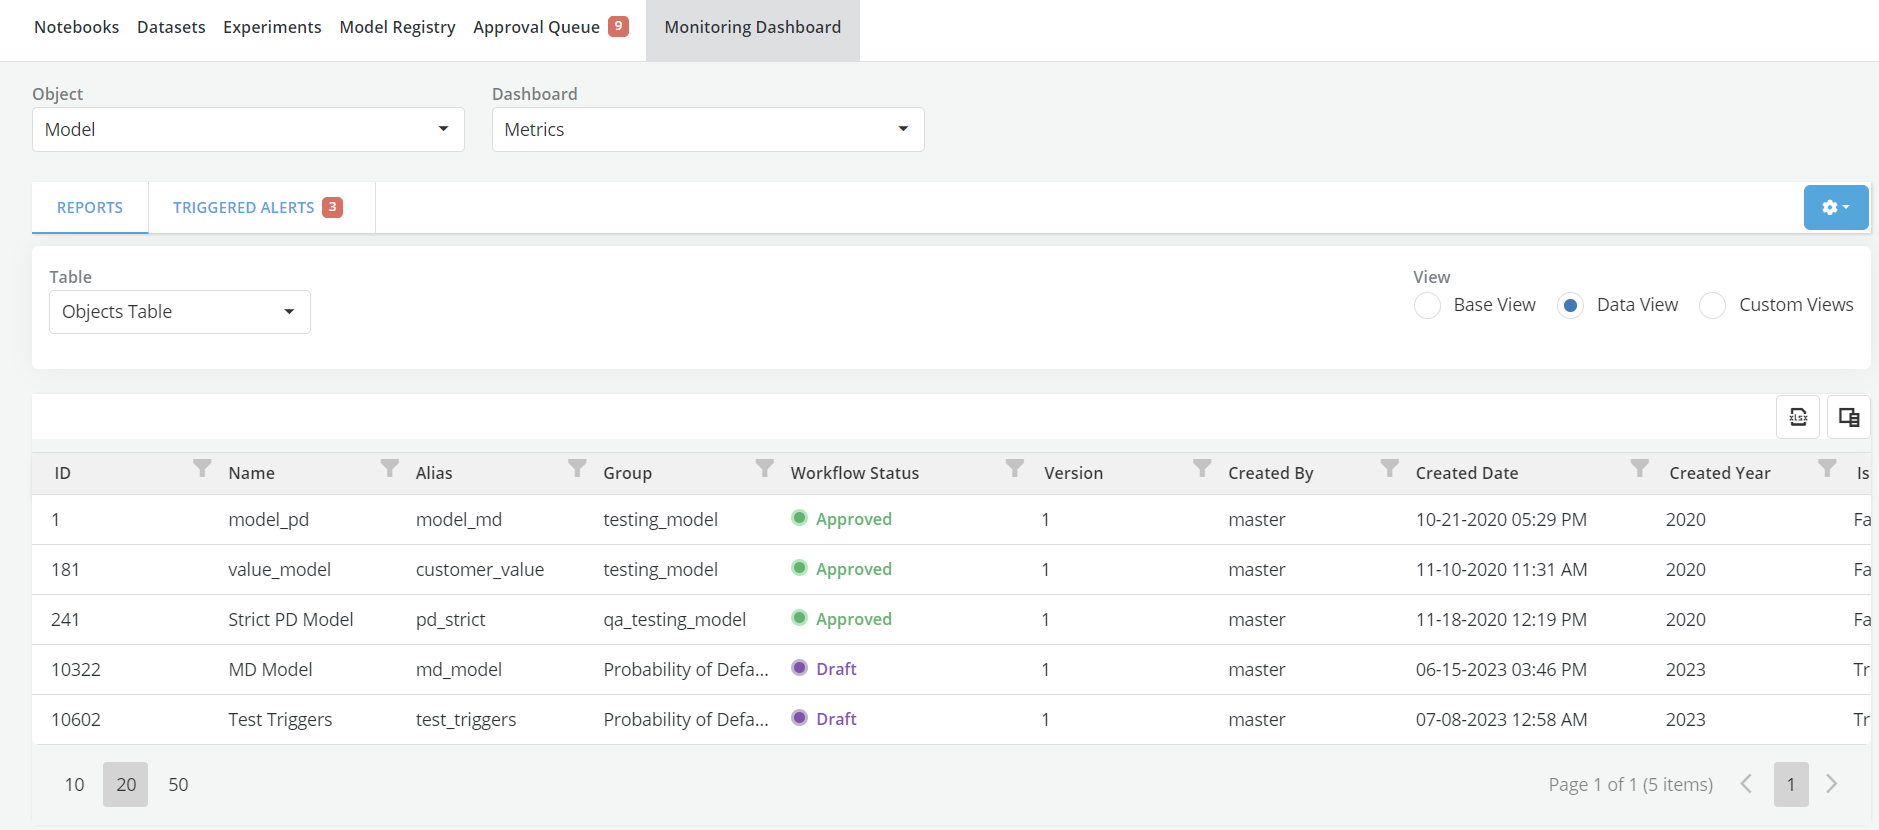Open filter for Created By column
This screenshot has height=830, width=1879.
tap(1389, 468)
